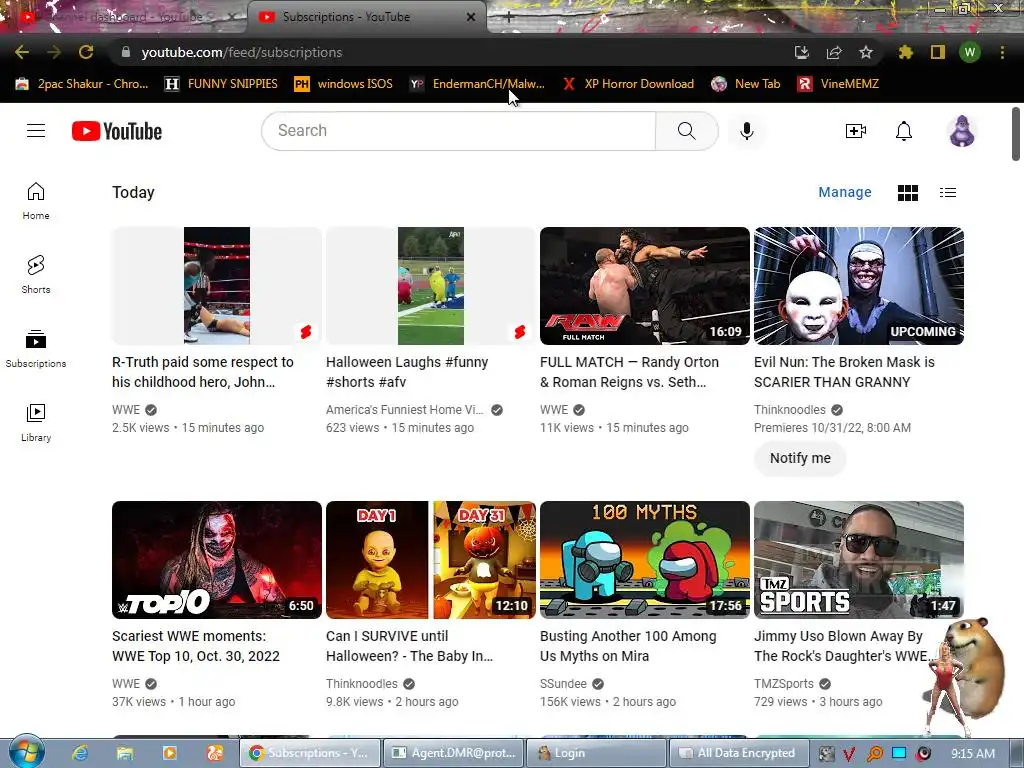
Task: Open the FUNNY SNIPPIES bookmark
Action: (221, 84)
